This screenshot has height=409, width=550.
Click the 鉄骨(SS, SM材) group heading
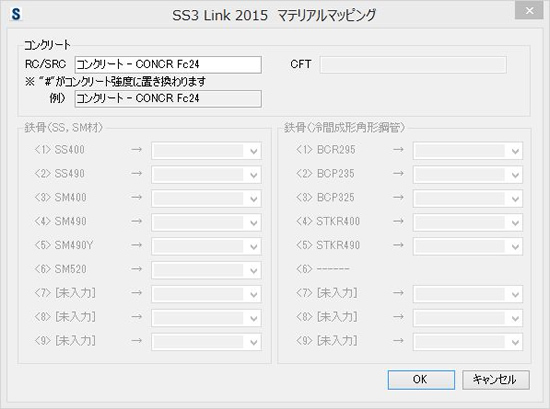coord(63,127)
